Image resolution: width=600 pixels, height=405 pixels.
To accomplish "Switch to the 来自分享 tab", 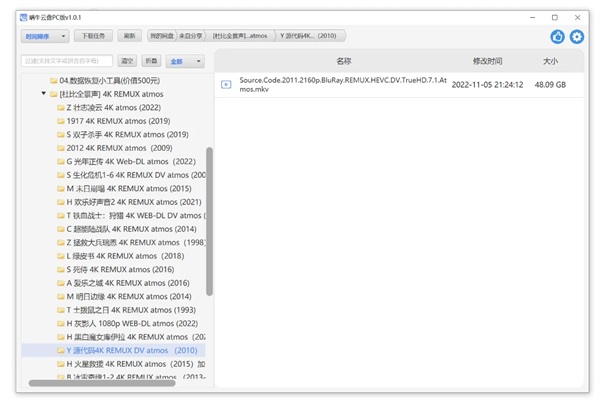I will 191,36.
